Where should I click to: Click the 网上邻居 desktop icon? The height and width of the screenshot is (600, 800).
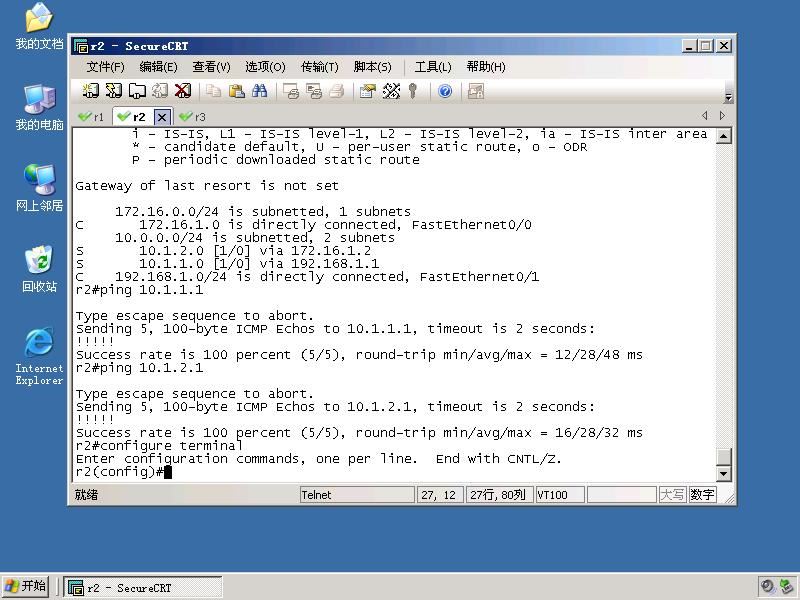pyautogui.click(x=39, y=188)
